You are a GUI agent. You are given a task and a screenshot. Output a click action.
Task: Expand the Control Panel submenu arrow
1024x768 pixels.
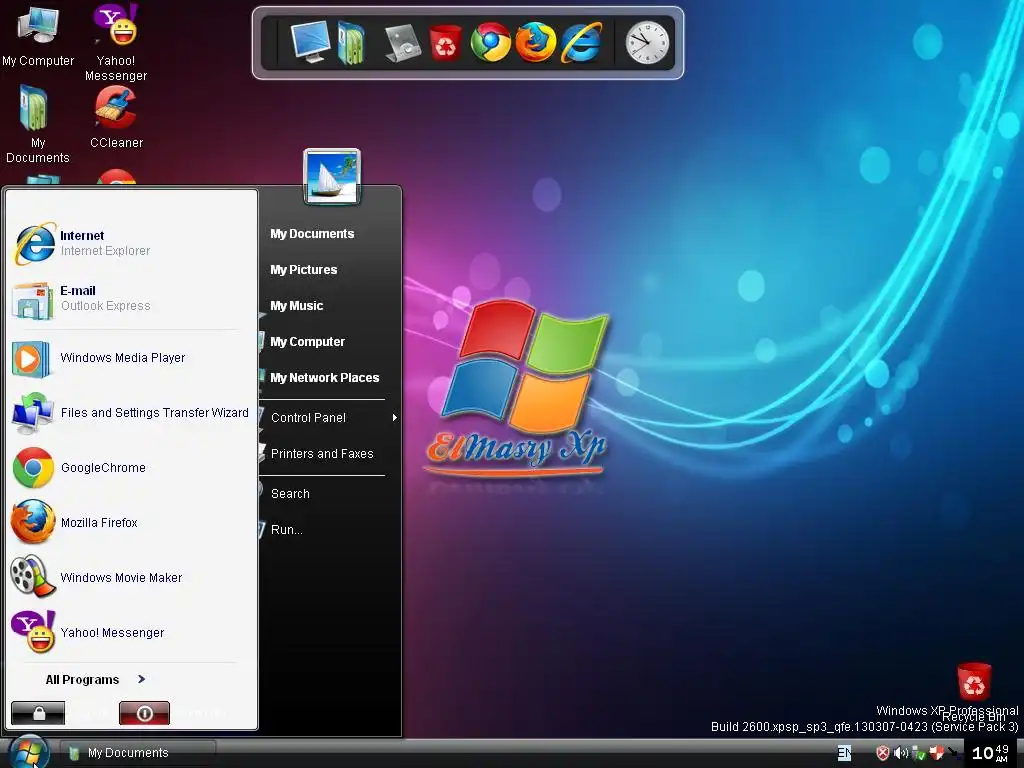pyautogui.click(x=394, y=417)
